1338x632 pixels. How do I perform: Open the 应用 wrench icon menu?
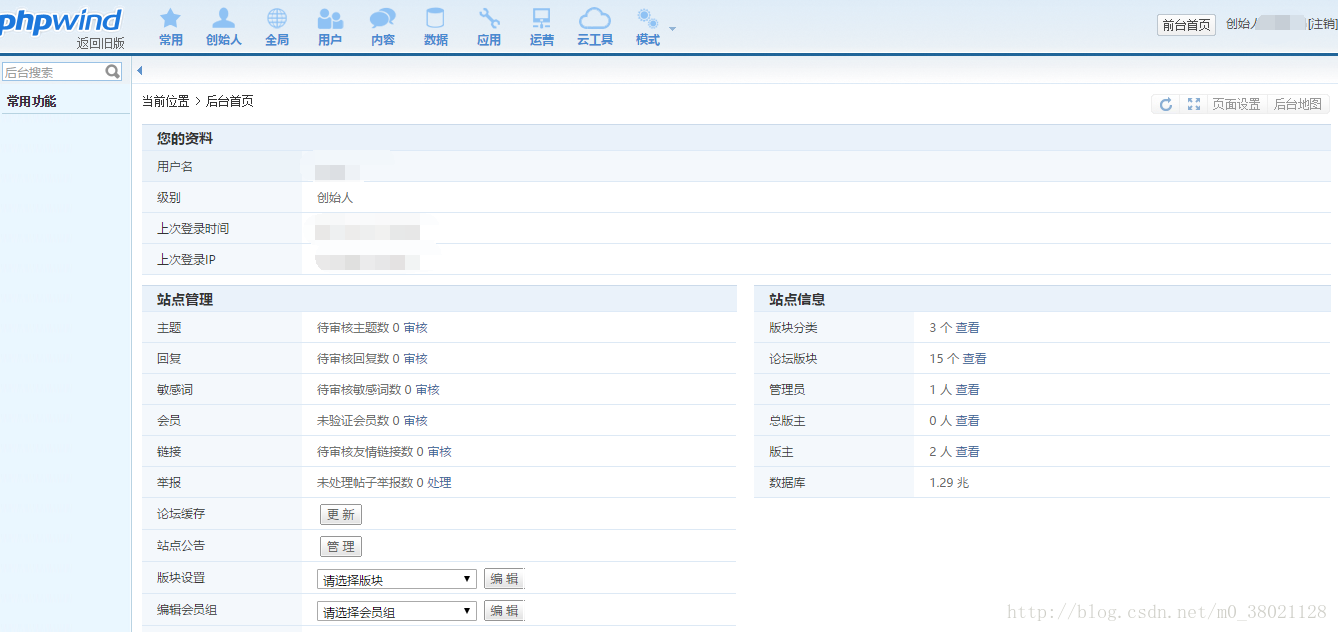pos(489,27)
